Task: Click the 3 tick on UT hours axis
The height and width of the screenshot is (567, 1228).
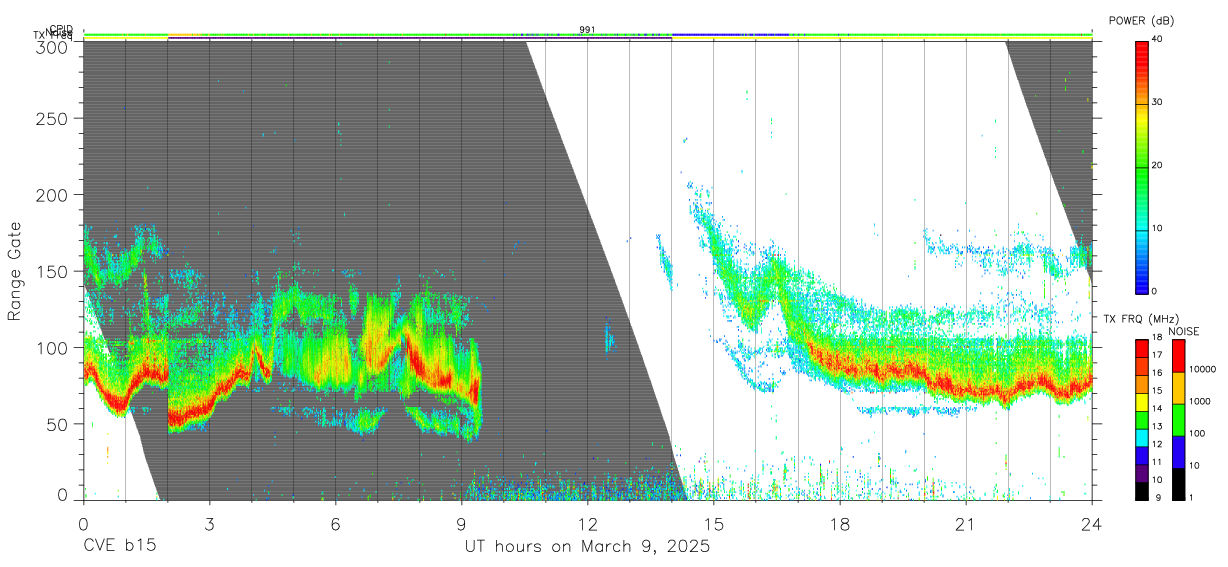Action: coord(209,525)
